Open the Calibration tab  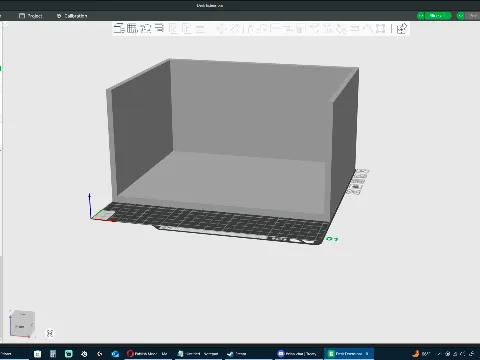72,16
